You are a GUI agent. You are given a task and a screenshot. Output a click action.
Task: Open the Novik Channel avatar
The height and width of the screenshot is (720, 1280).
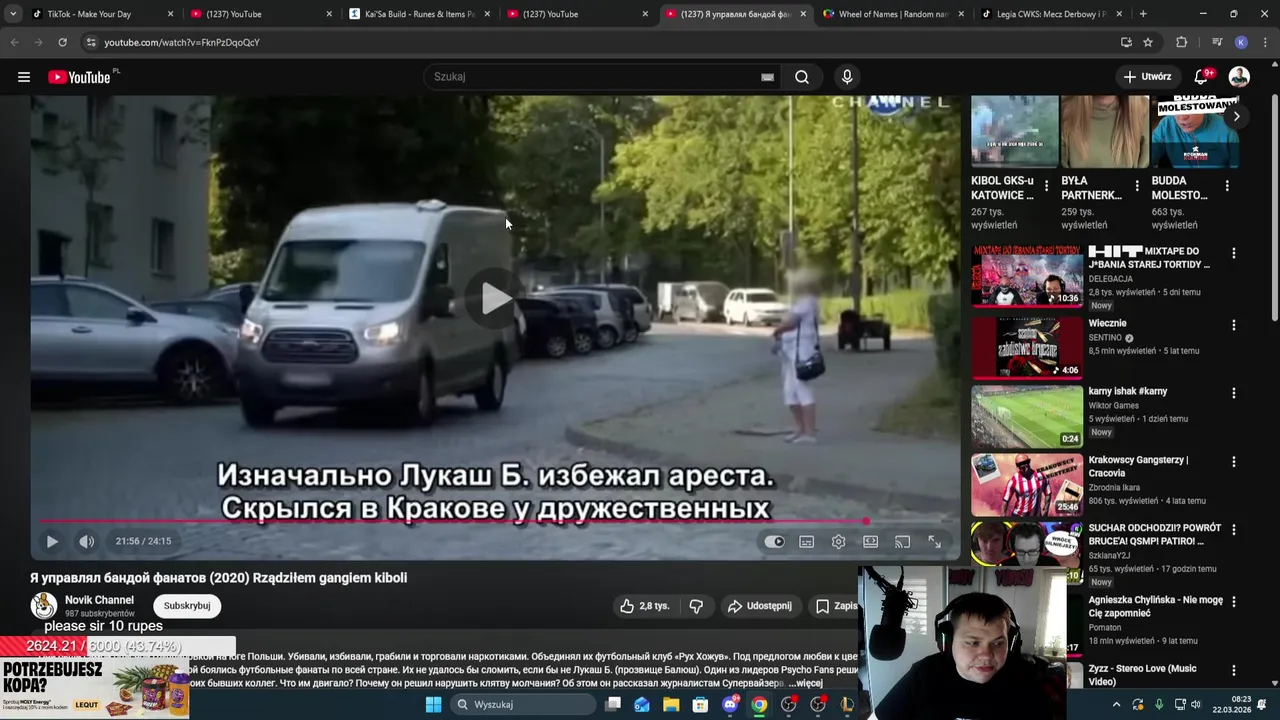(43, 605)
